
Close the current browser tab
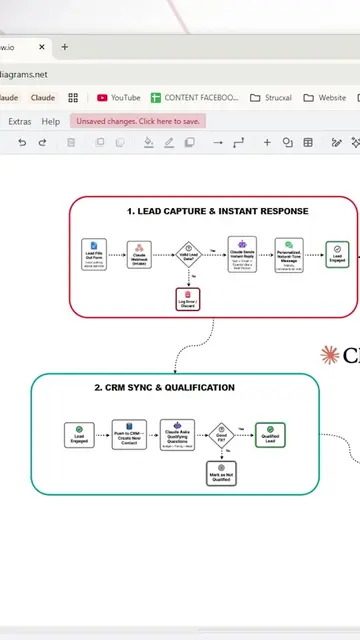click(x=42, y=47)
